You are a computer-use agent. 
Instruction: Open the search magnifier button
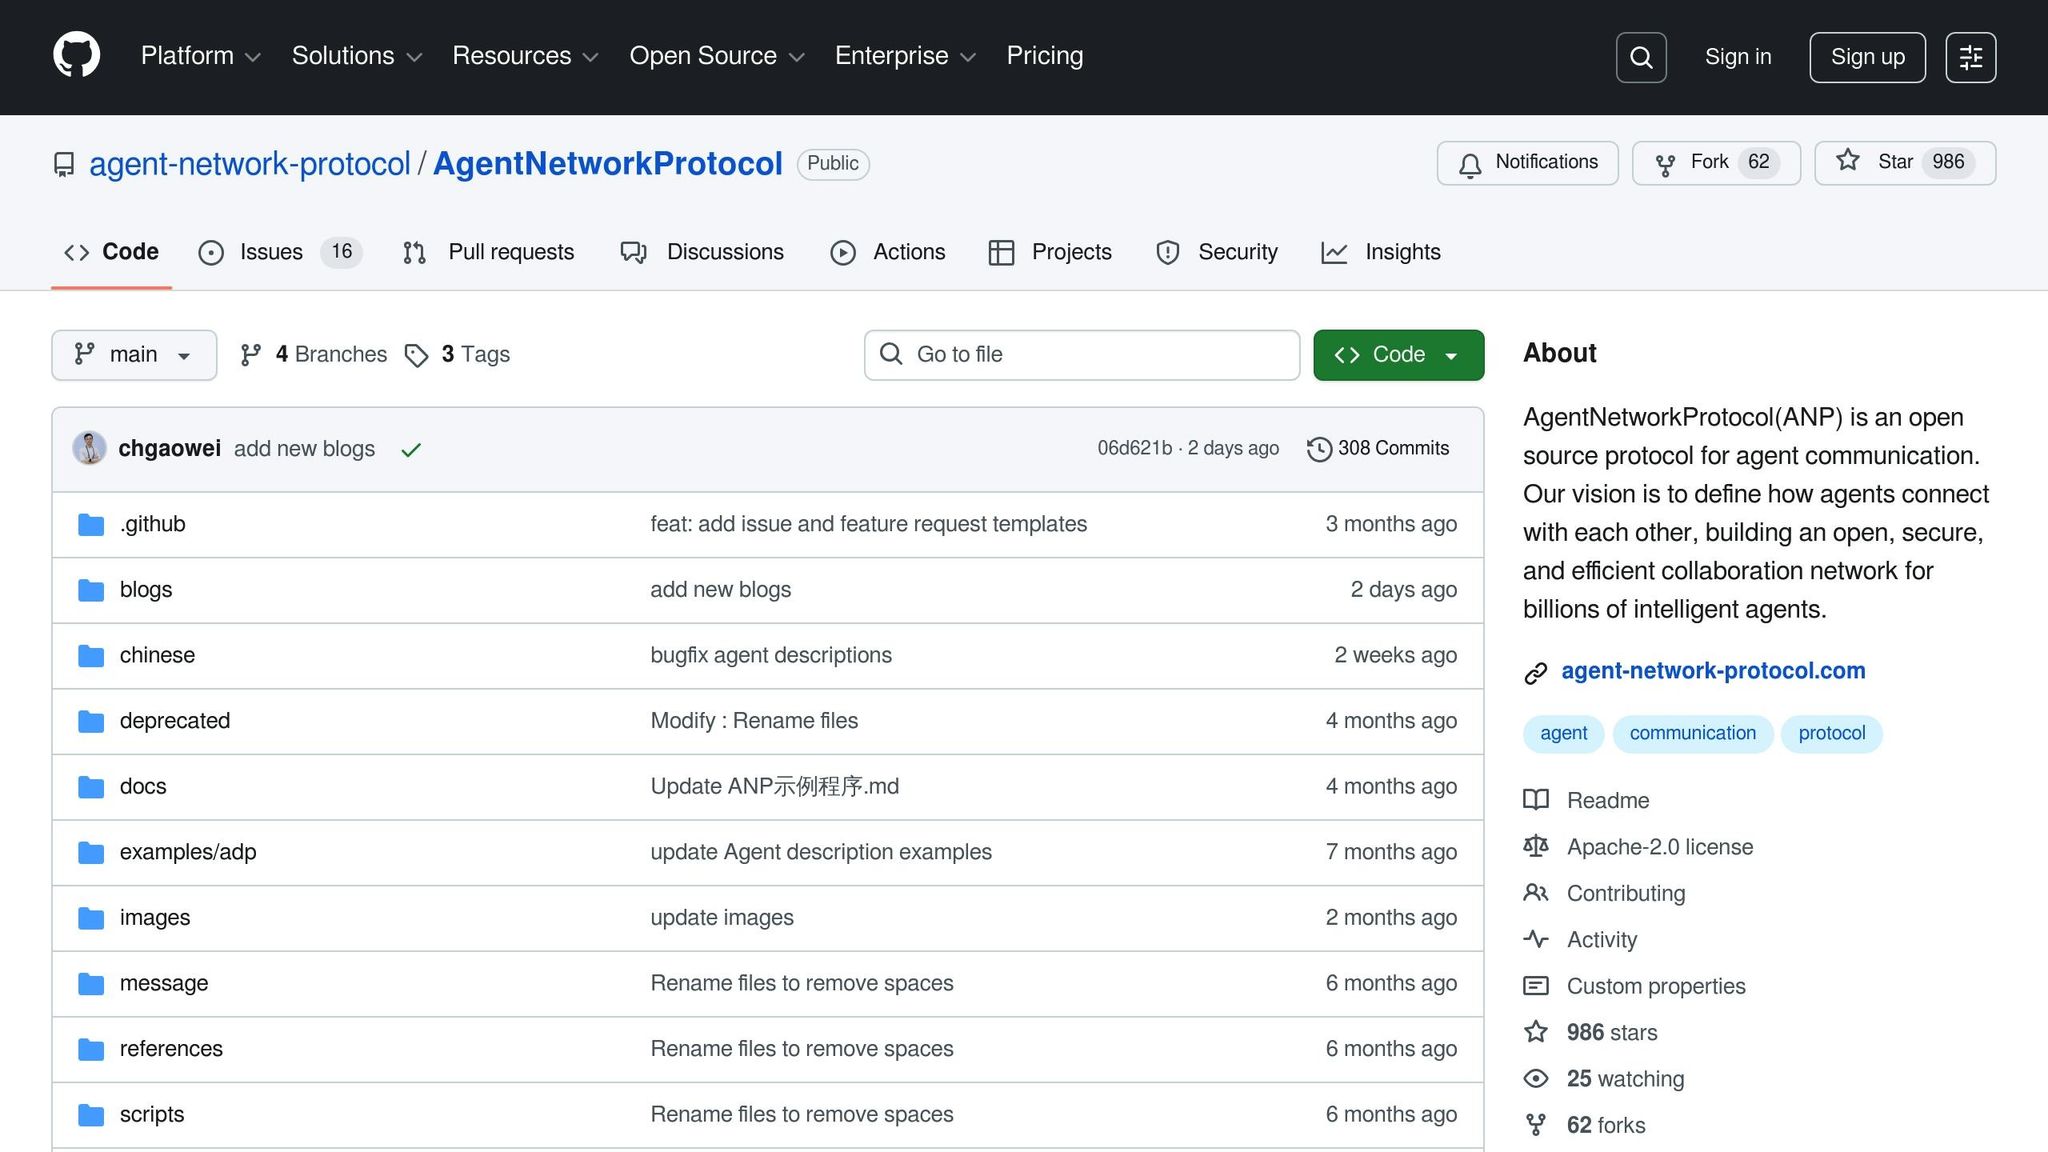[1641, 57]
